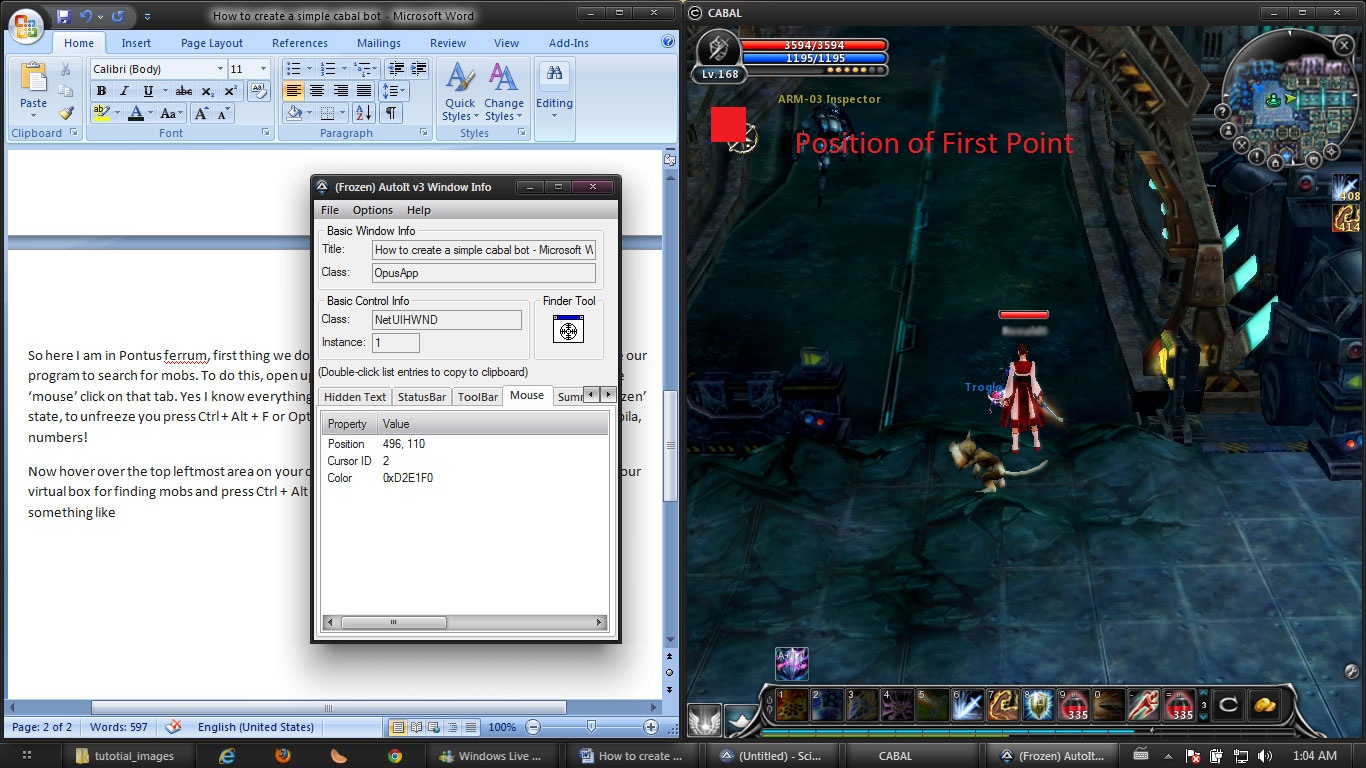Viewport: 1366px width, 768px height.
Task: Undo the last action in Word
Action: pyautogui.click(x=87, y=16)
